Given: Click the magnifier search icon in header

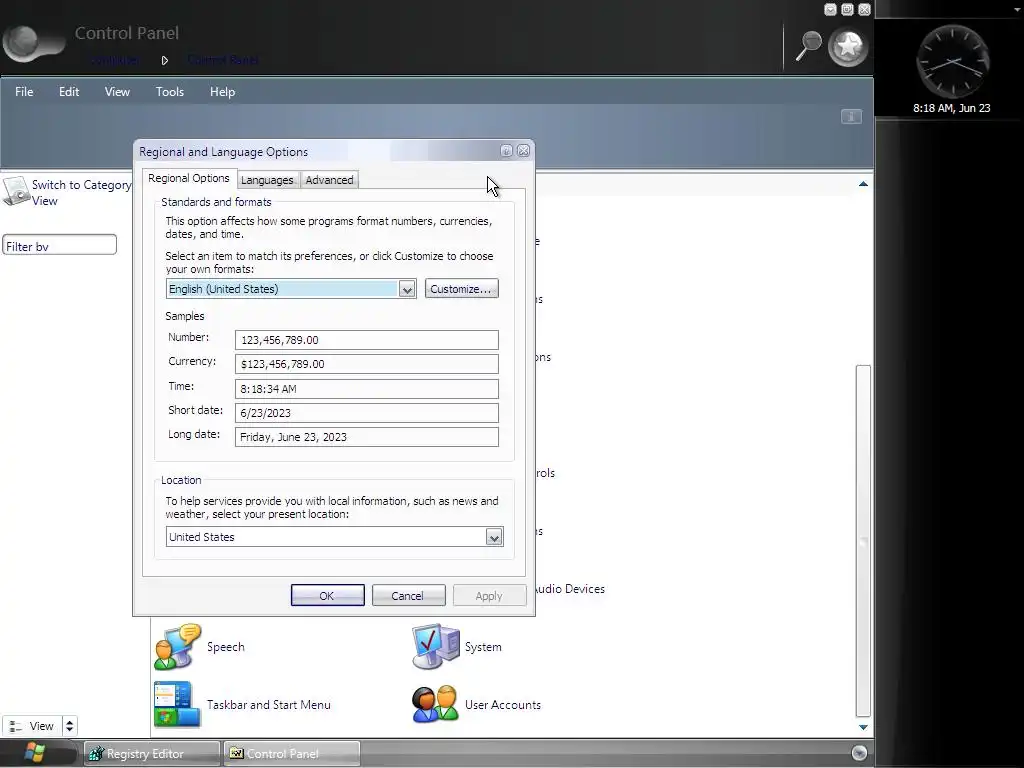Looking at the screenshot, I should pyautogui.click(x=808, y=46).
